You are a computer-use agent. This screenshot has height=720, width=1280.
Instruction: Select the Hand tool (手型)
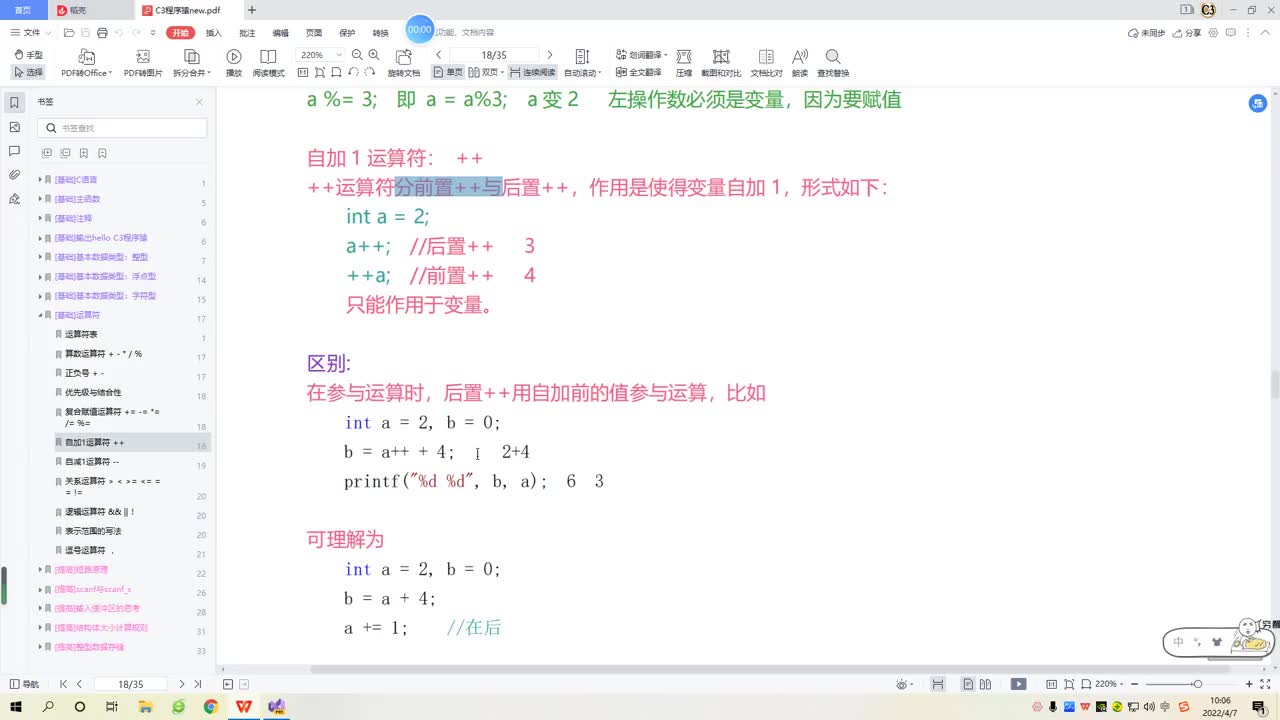pyautogui.click(x=28, y=55)
